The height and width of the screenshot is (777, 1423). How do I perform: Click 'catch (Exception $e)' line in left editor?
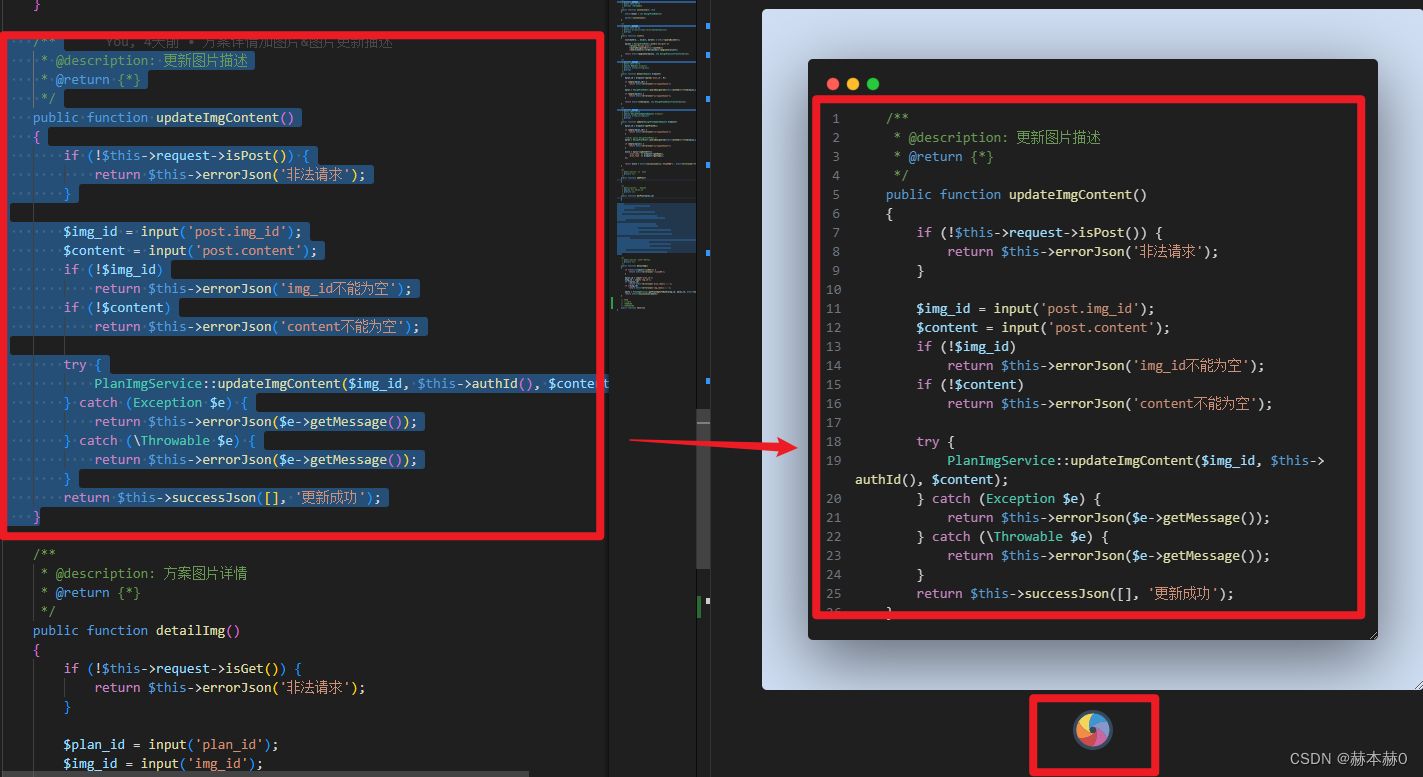point(155,403)
